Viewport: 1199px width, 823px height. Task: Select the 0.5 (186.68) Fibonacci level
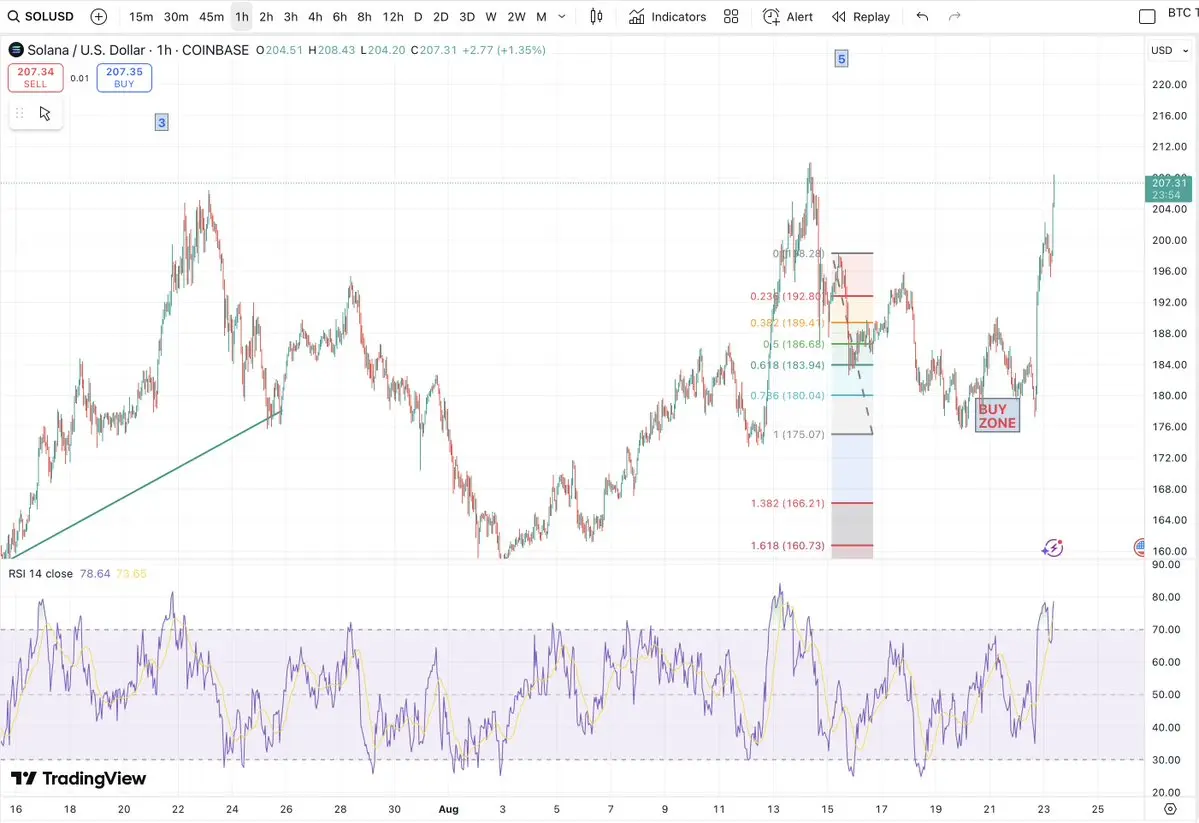[794, 344]
